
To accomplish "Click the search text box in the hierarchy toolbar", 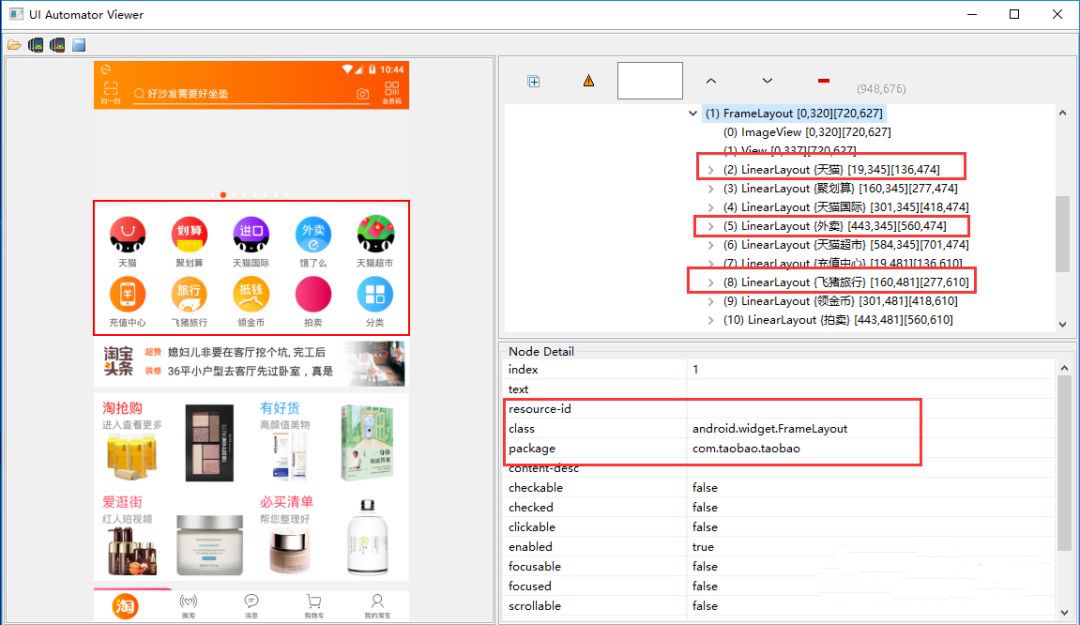I will (x=650, y=81).
